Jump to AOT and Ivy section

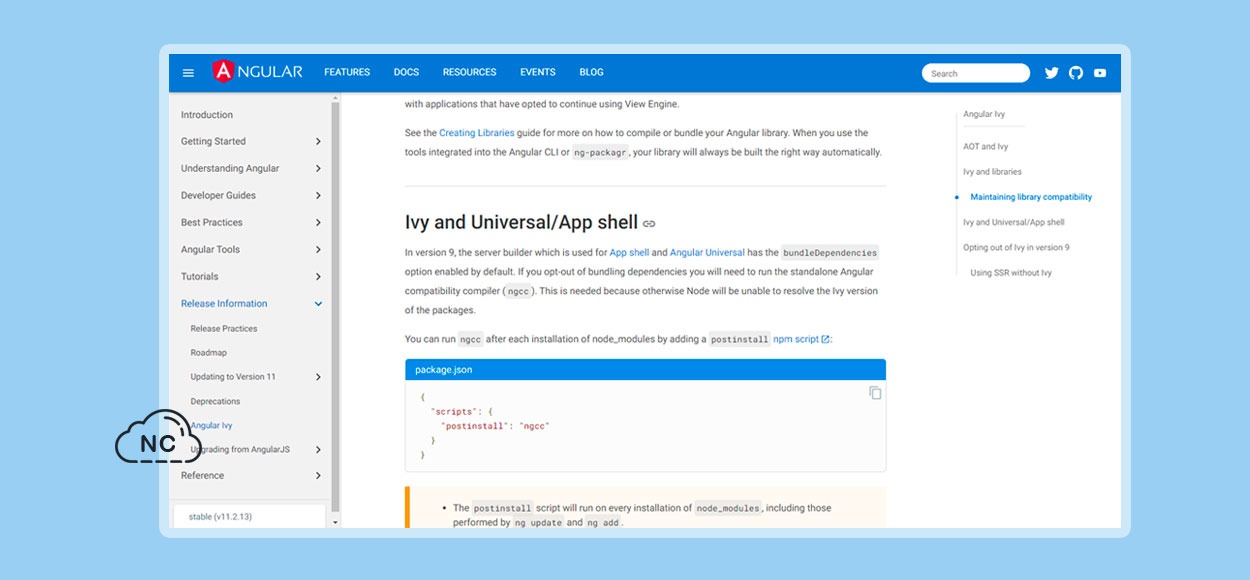coord(986,147)
